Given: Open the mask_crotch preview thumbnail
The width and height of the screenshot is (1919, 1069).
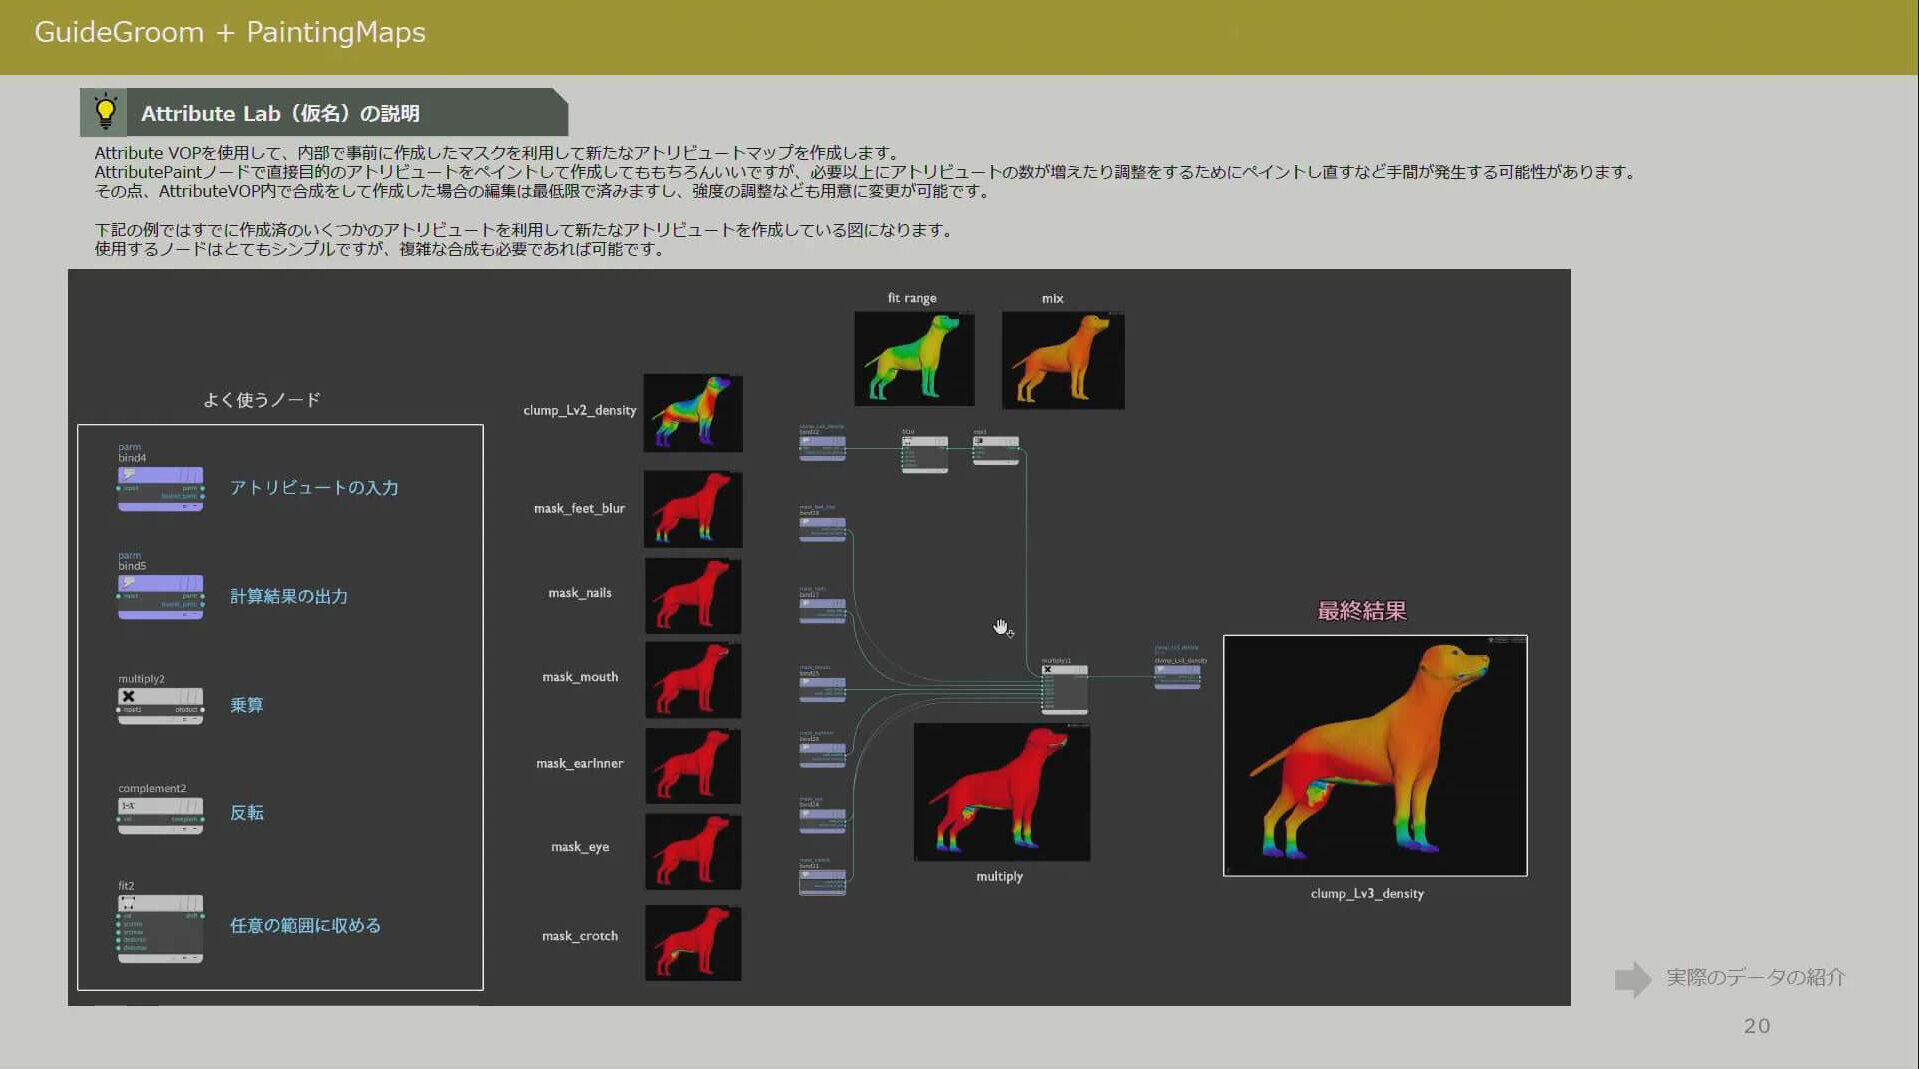Looking at the screenshot, I should point(693,942).
